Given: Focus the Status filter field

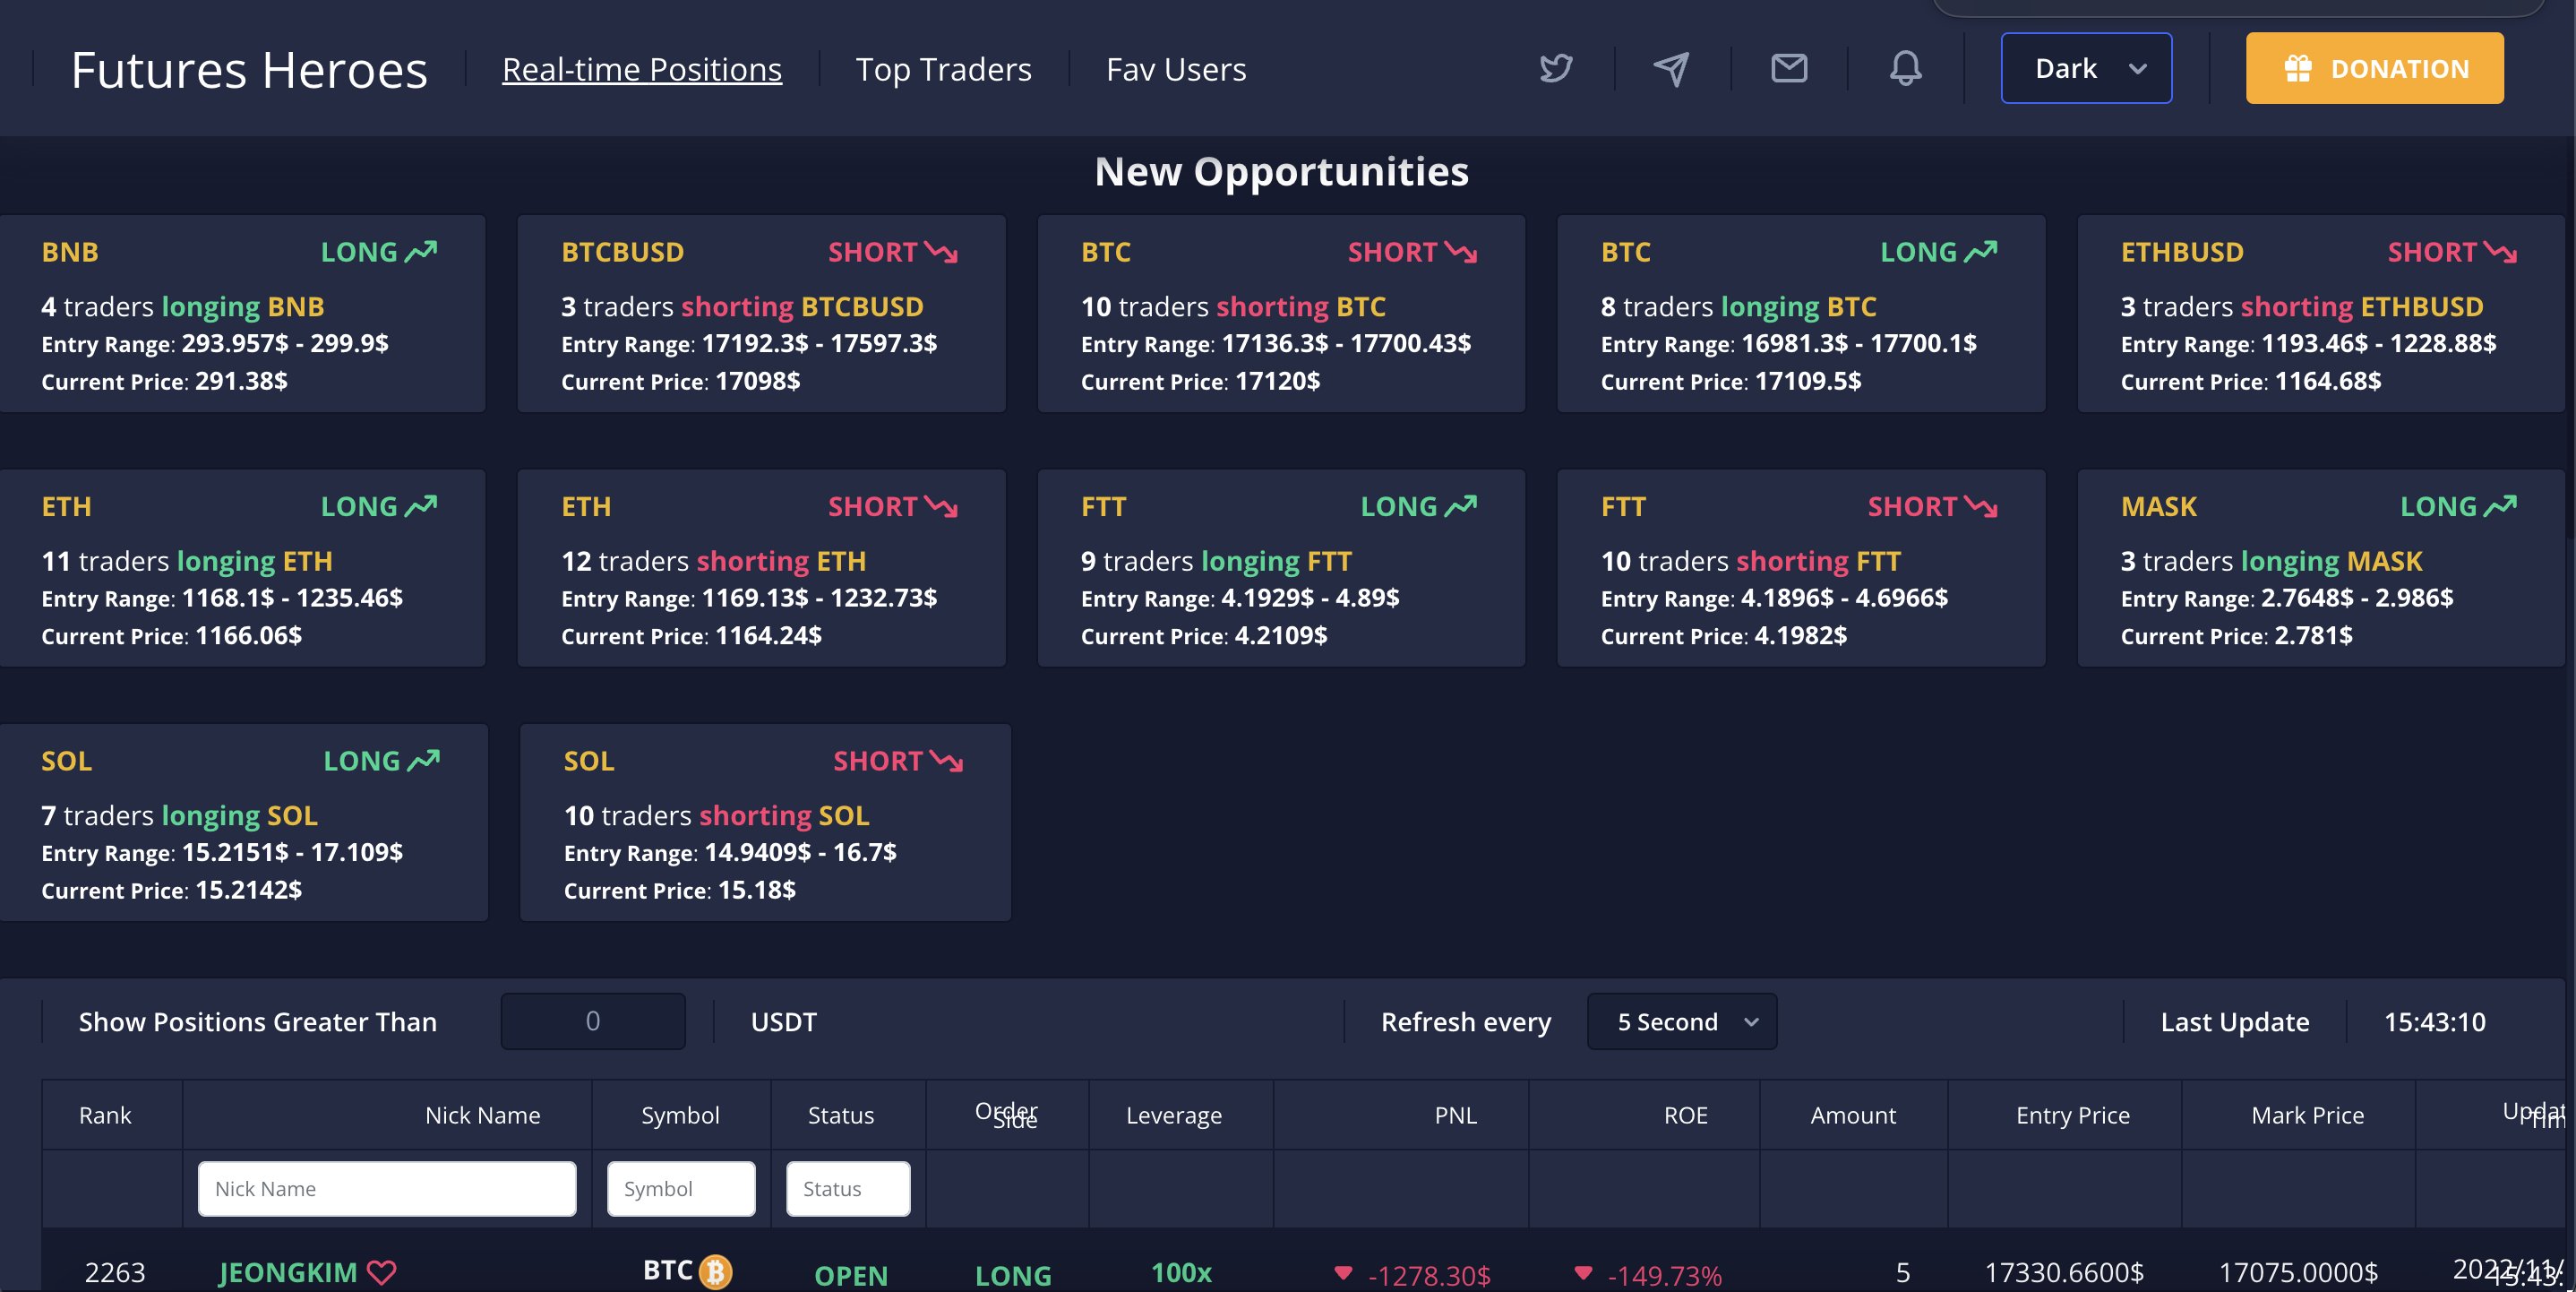Looking at the screenshot, I should coord(848,1188).
